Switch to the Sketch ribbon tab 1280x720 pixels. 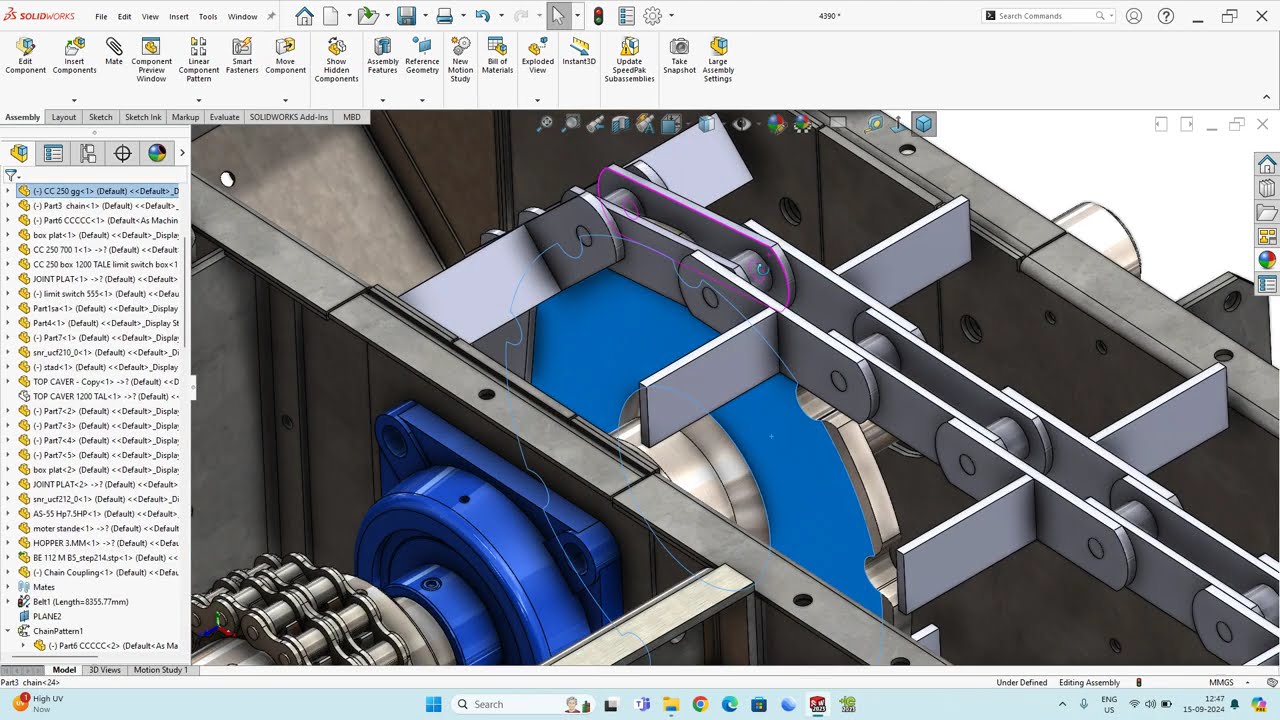tap(101, 117)
